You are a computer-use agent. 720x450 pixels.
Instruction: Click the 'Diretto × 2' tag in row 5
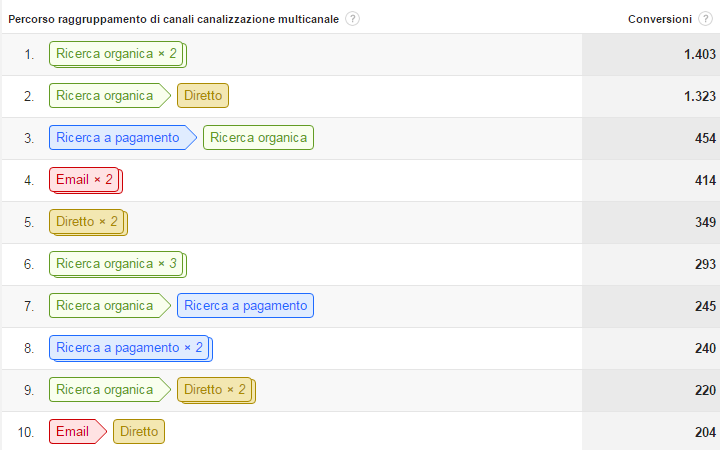[88, 223]
